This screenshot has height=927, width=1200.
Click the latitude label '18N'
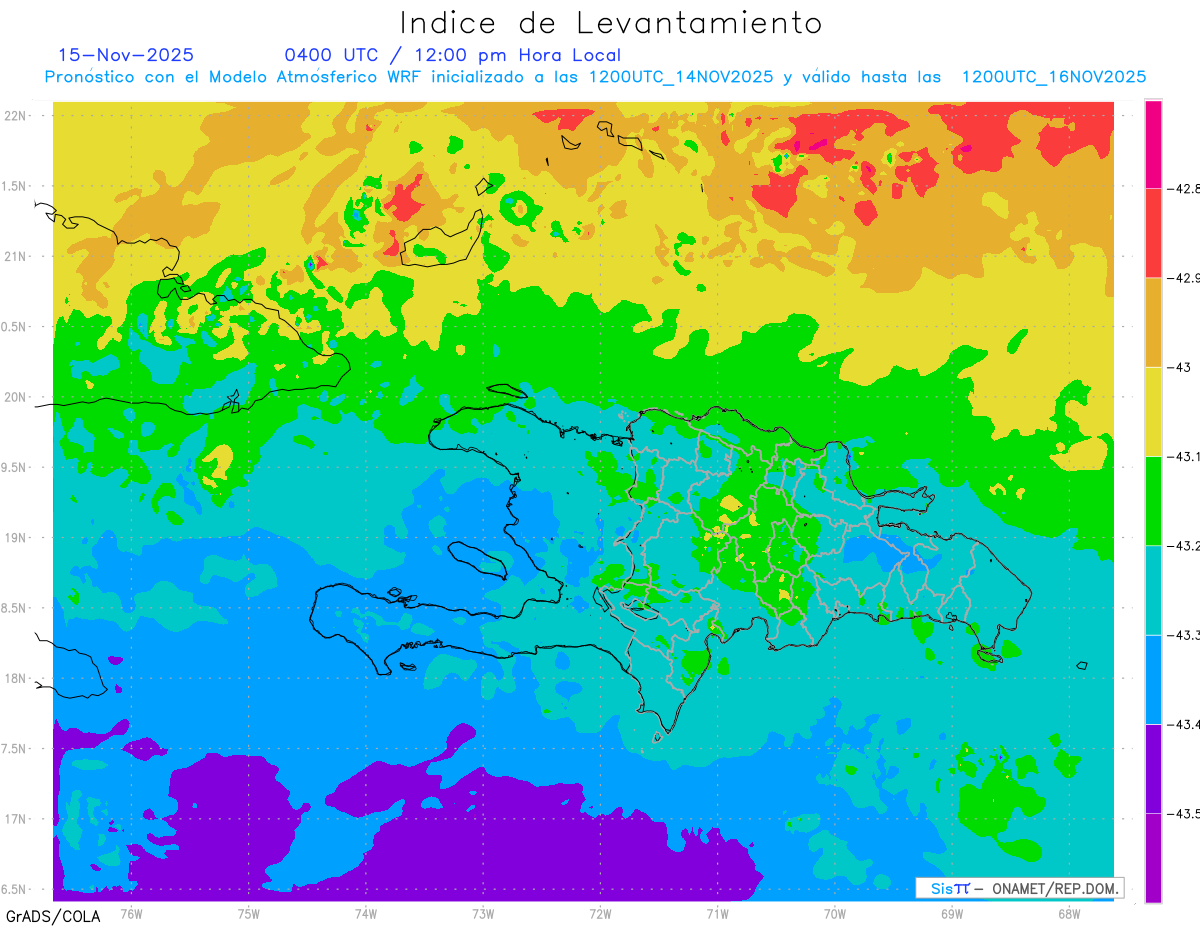[17, 679]
